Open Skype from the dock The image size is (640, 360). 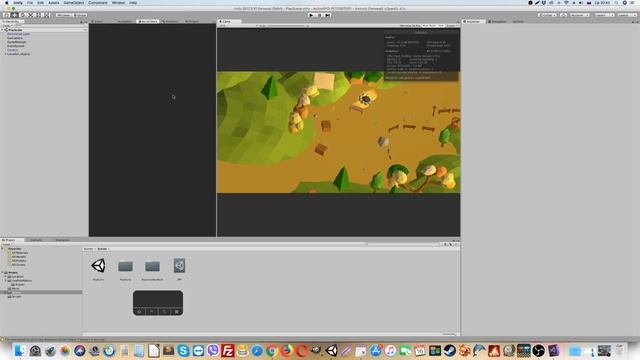(x=183, y=350)
